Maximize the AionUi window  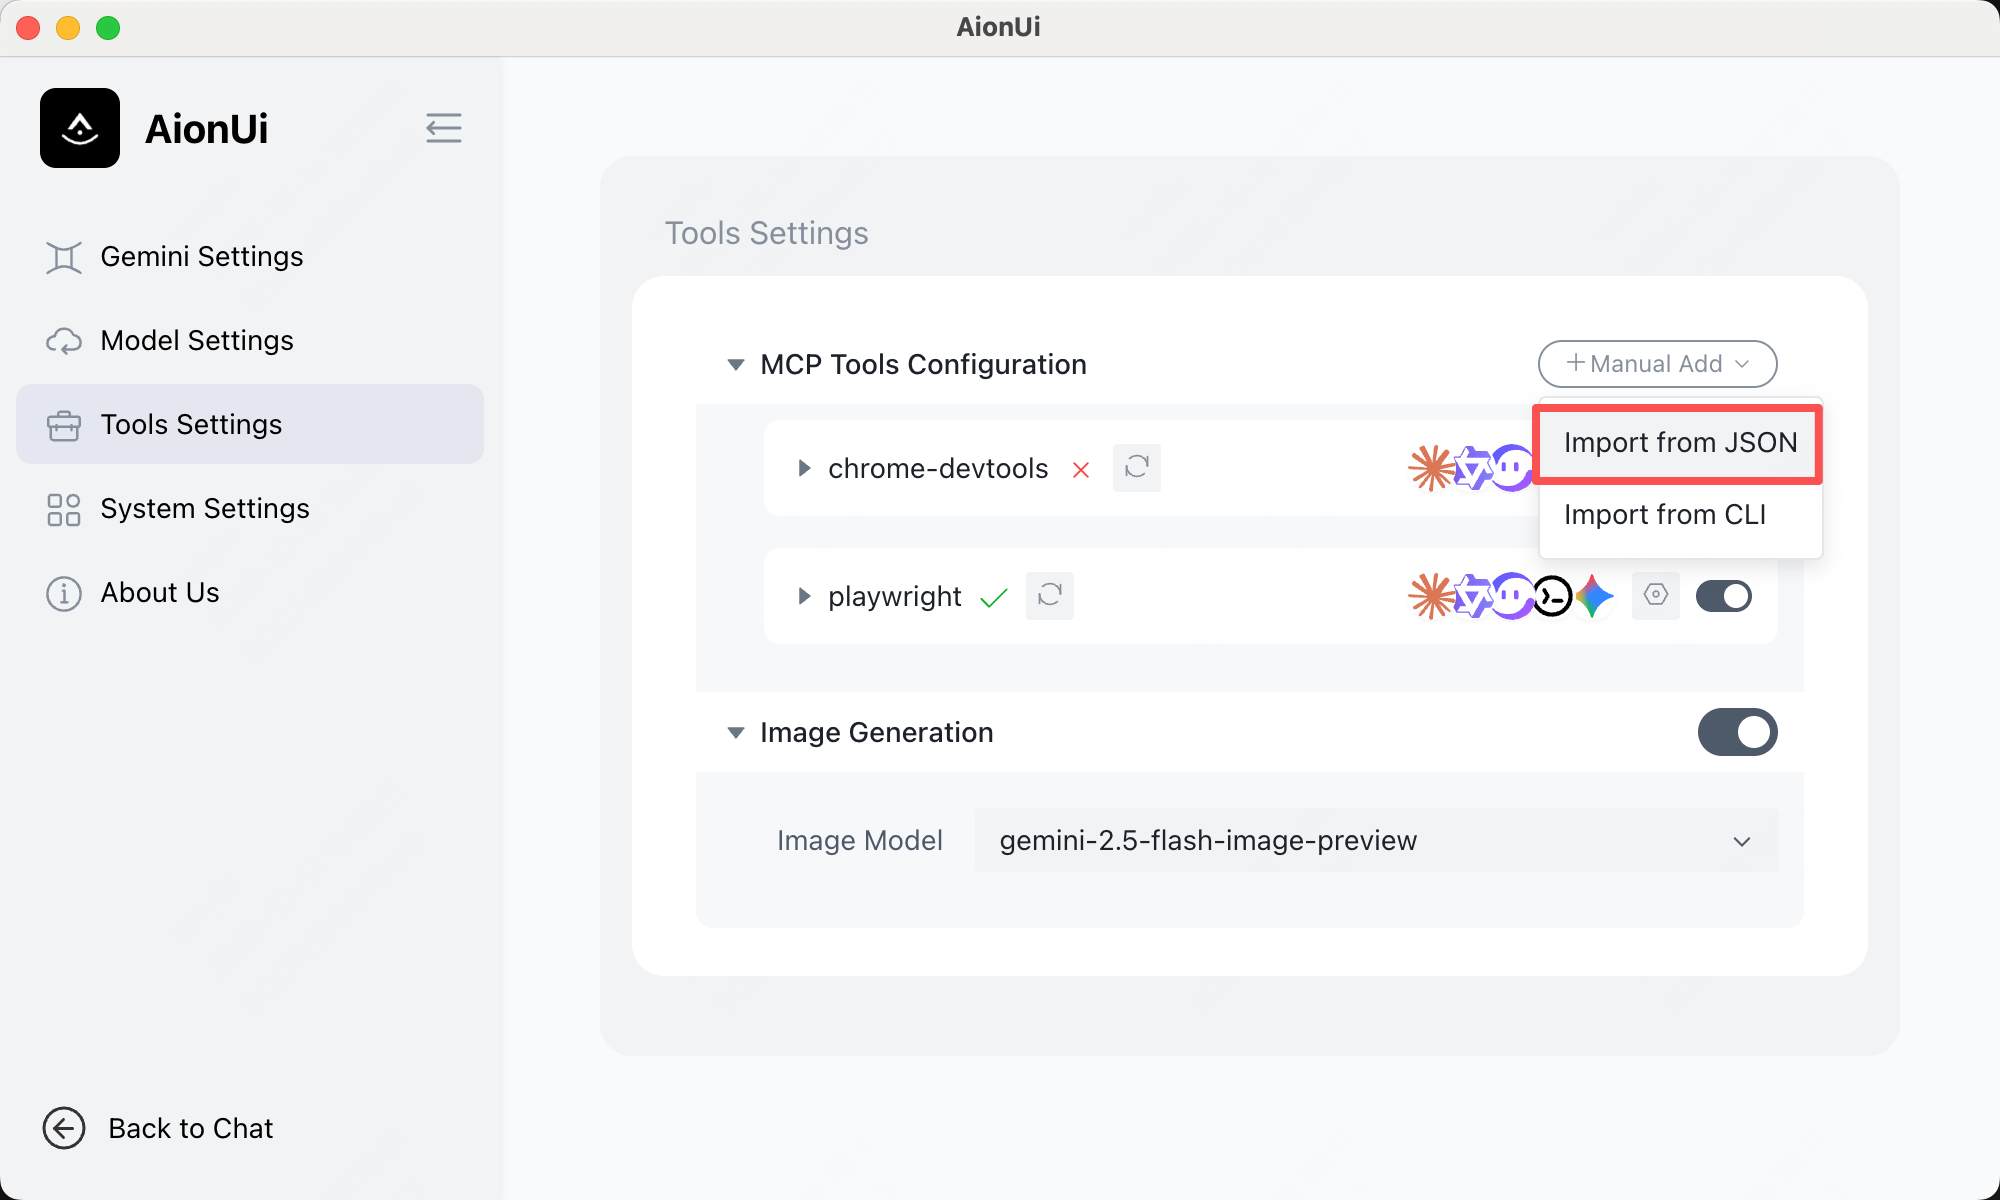pyautogui.click(x=108, y=28)
